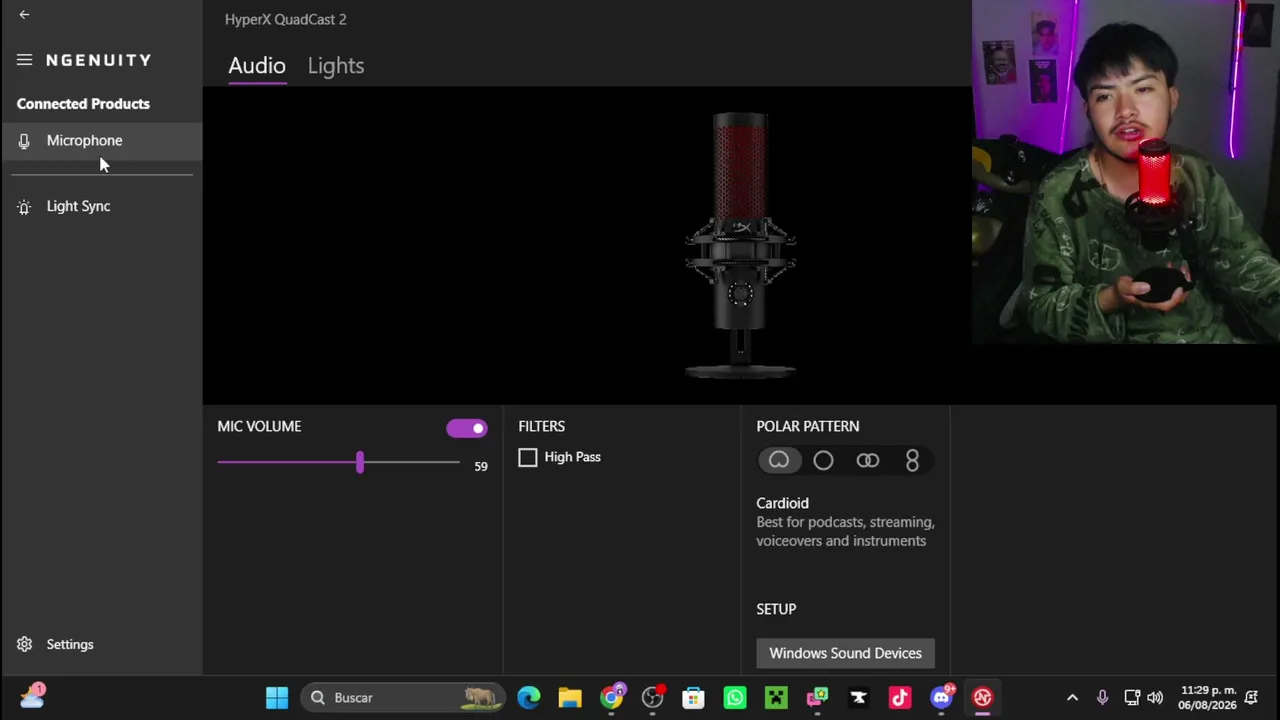This screenshot has height=720, width=1280.
Task: Click the Connected Products heading
Action: [x=83, y=104]
